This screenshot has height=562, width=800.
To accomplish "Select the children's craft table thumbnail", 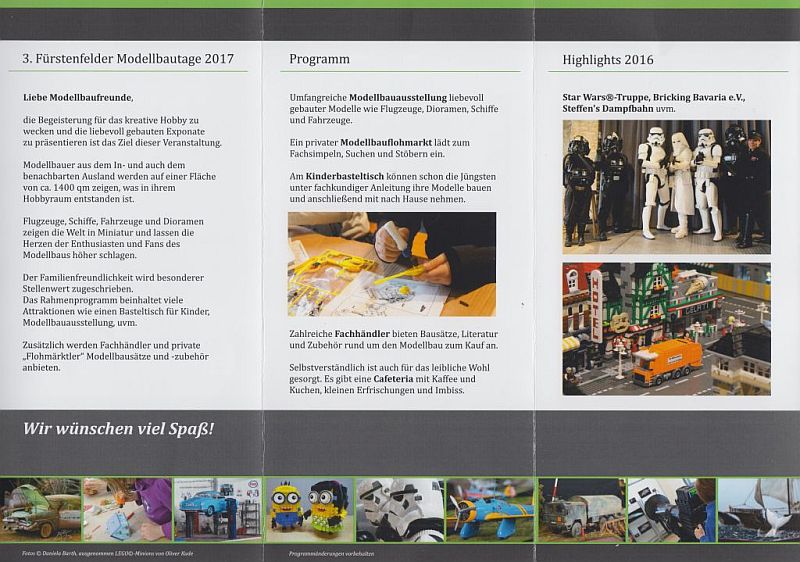I will tap(127, 509).
